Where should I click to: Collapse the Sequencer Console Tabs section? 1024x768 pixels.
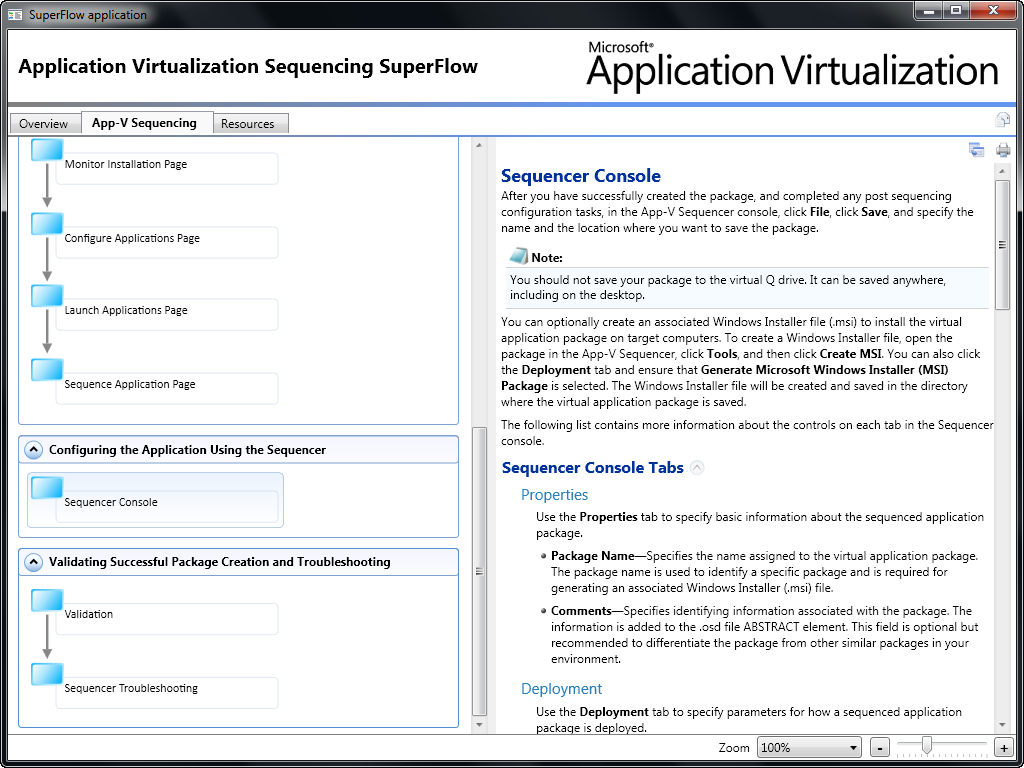coord(697,468)
